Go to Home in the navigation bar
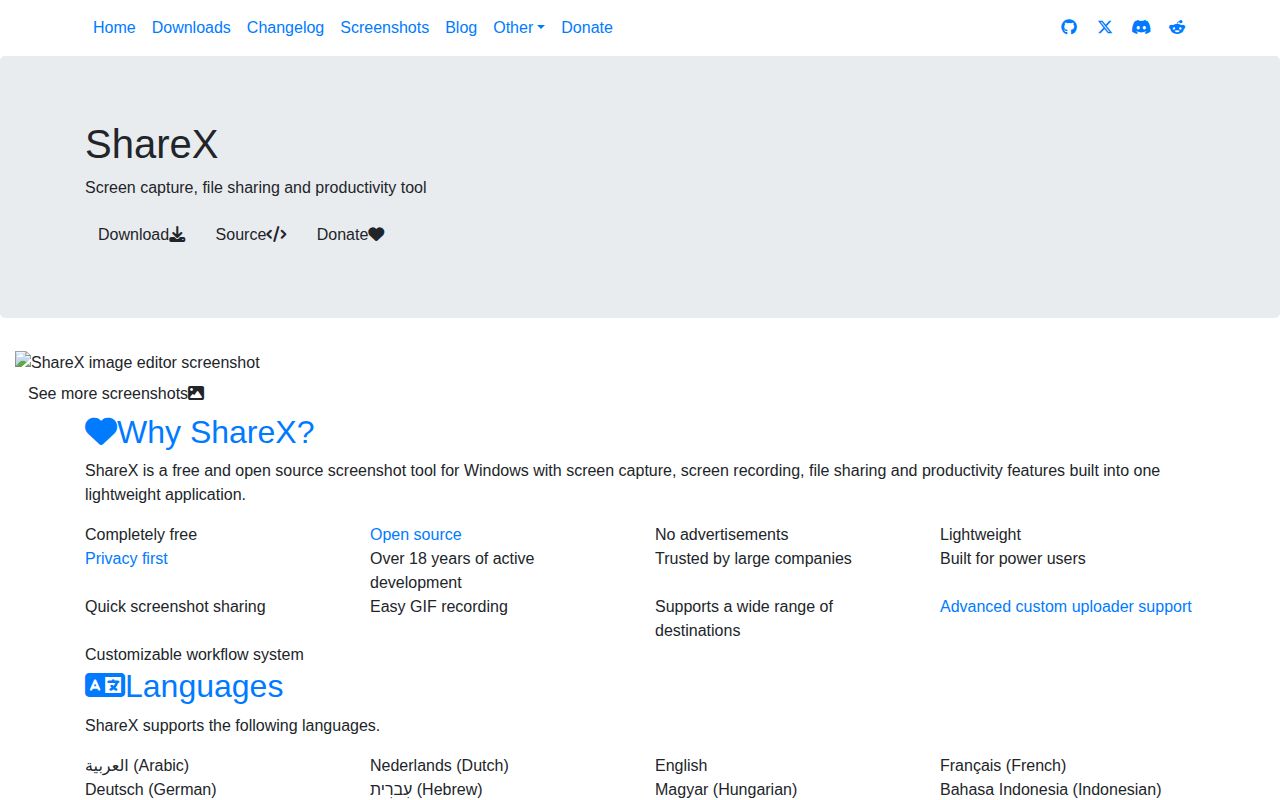 tap(114, 27)
